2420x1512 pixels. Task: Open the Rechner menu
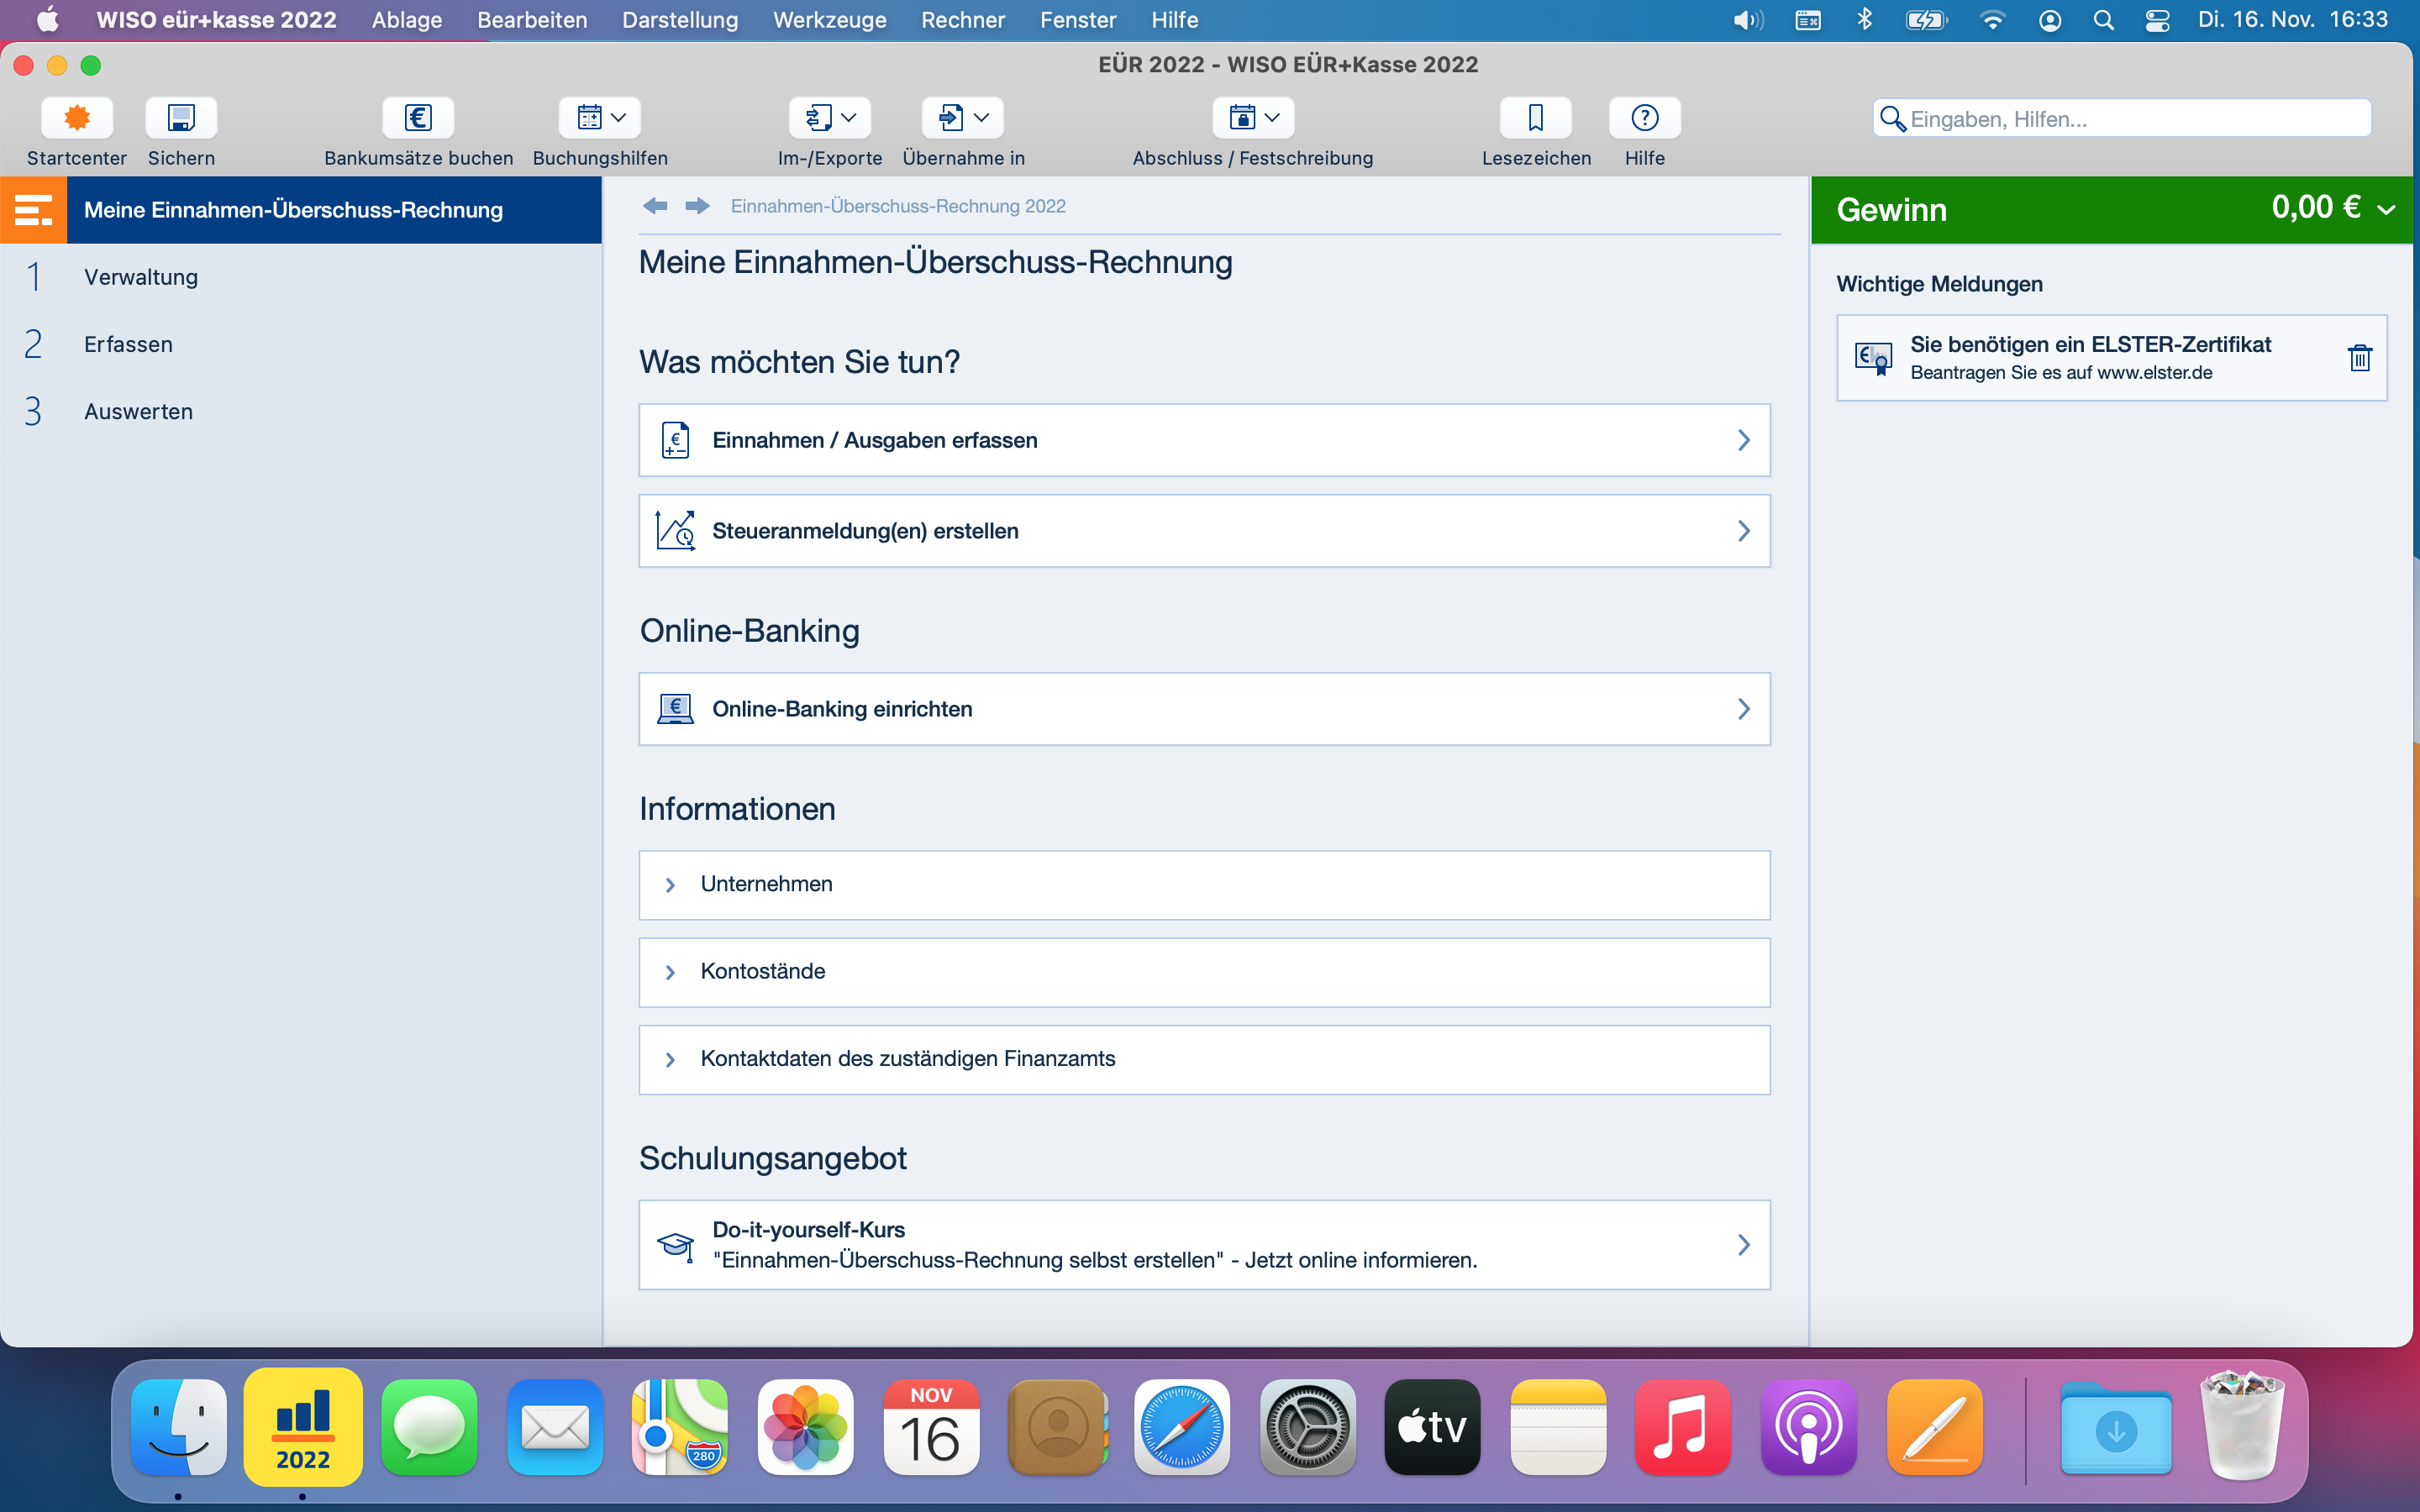[963, 20]
